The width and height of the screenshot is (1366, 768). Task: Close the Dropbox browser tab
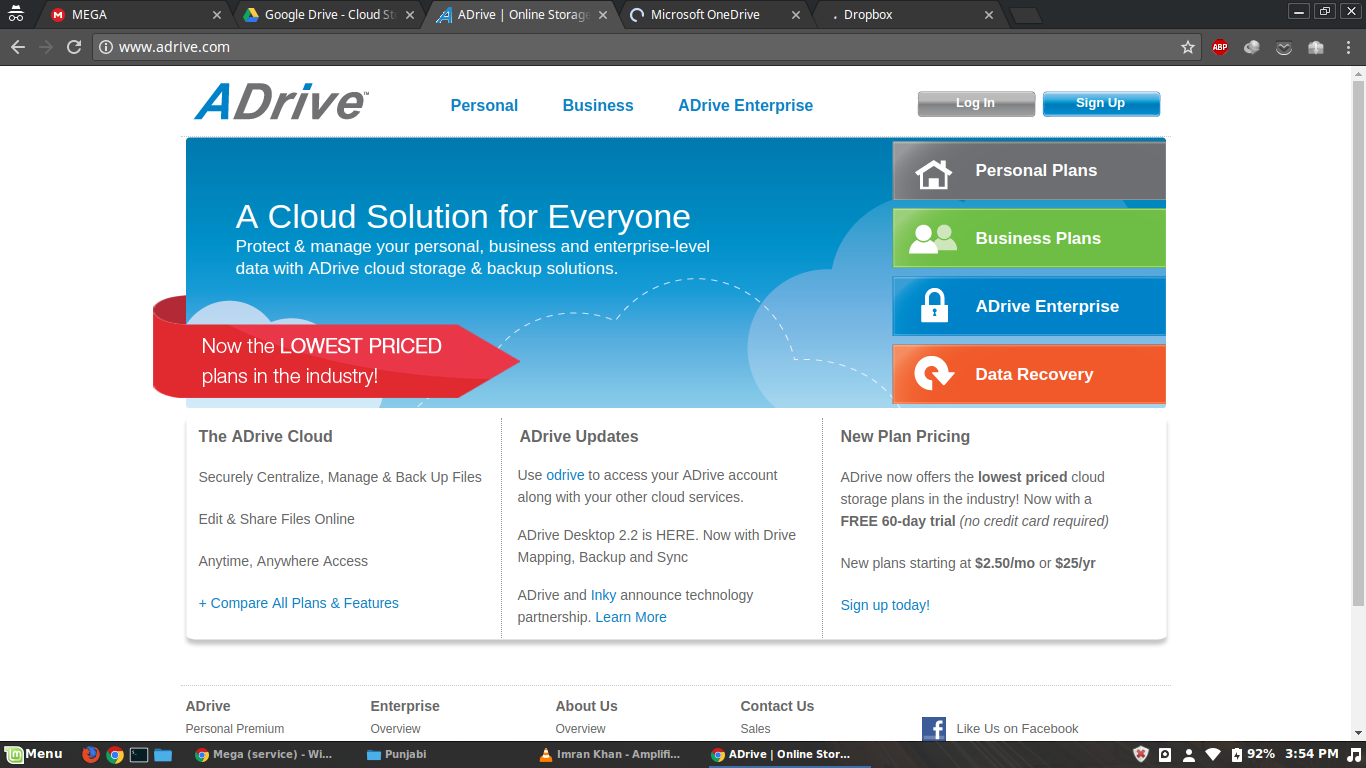coord(989,15)
